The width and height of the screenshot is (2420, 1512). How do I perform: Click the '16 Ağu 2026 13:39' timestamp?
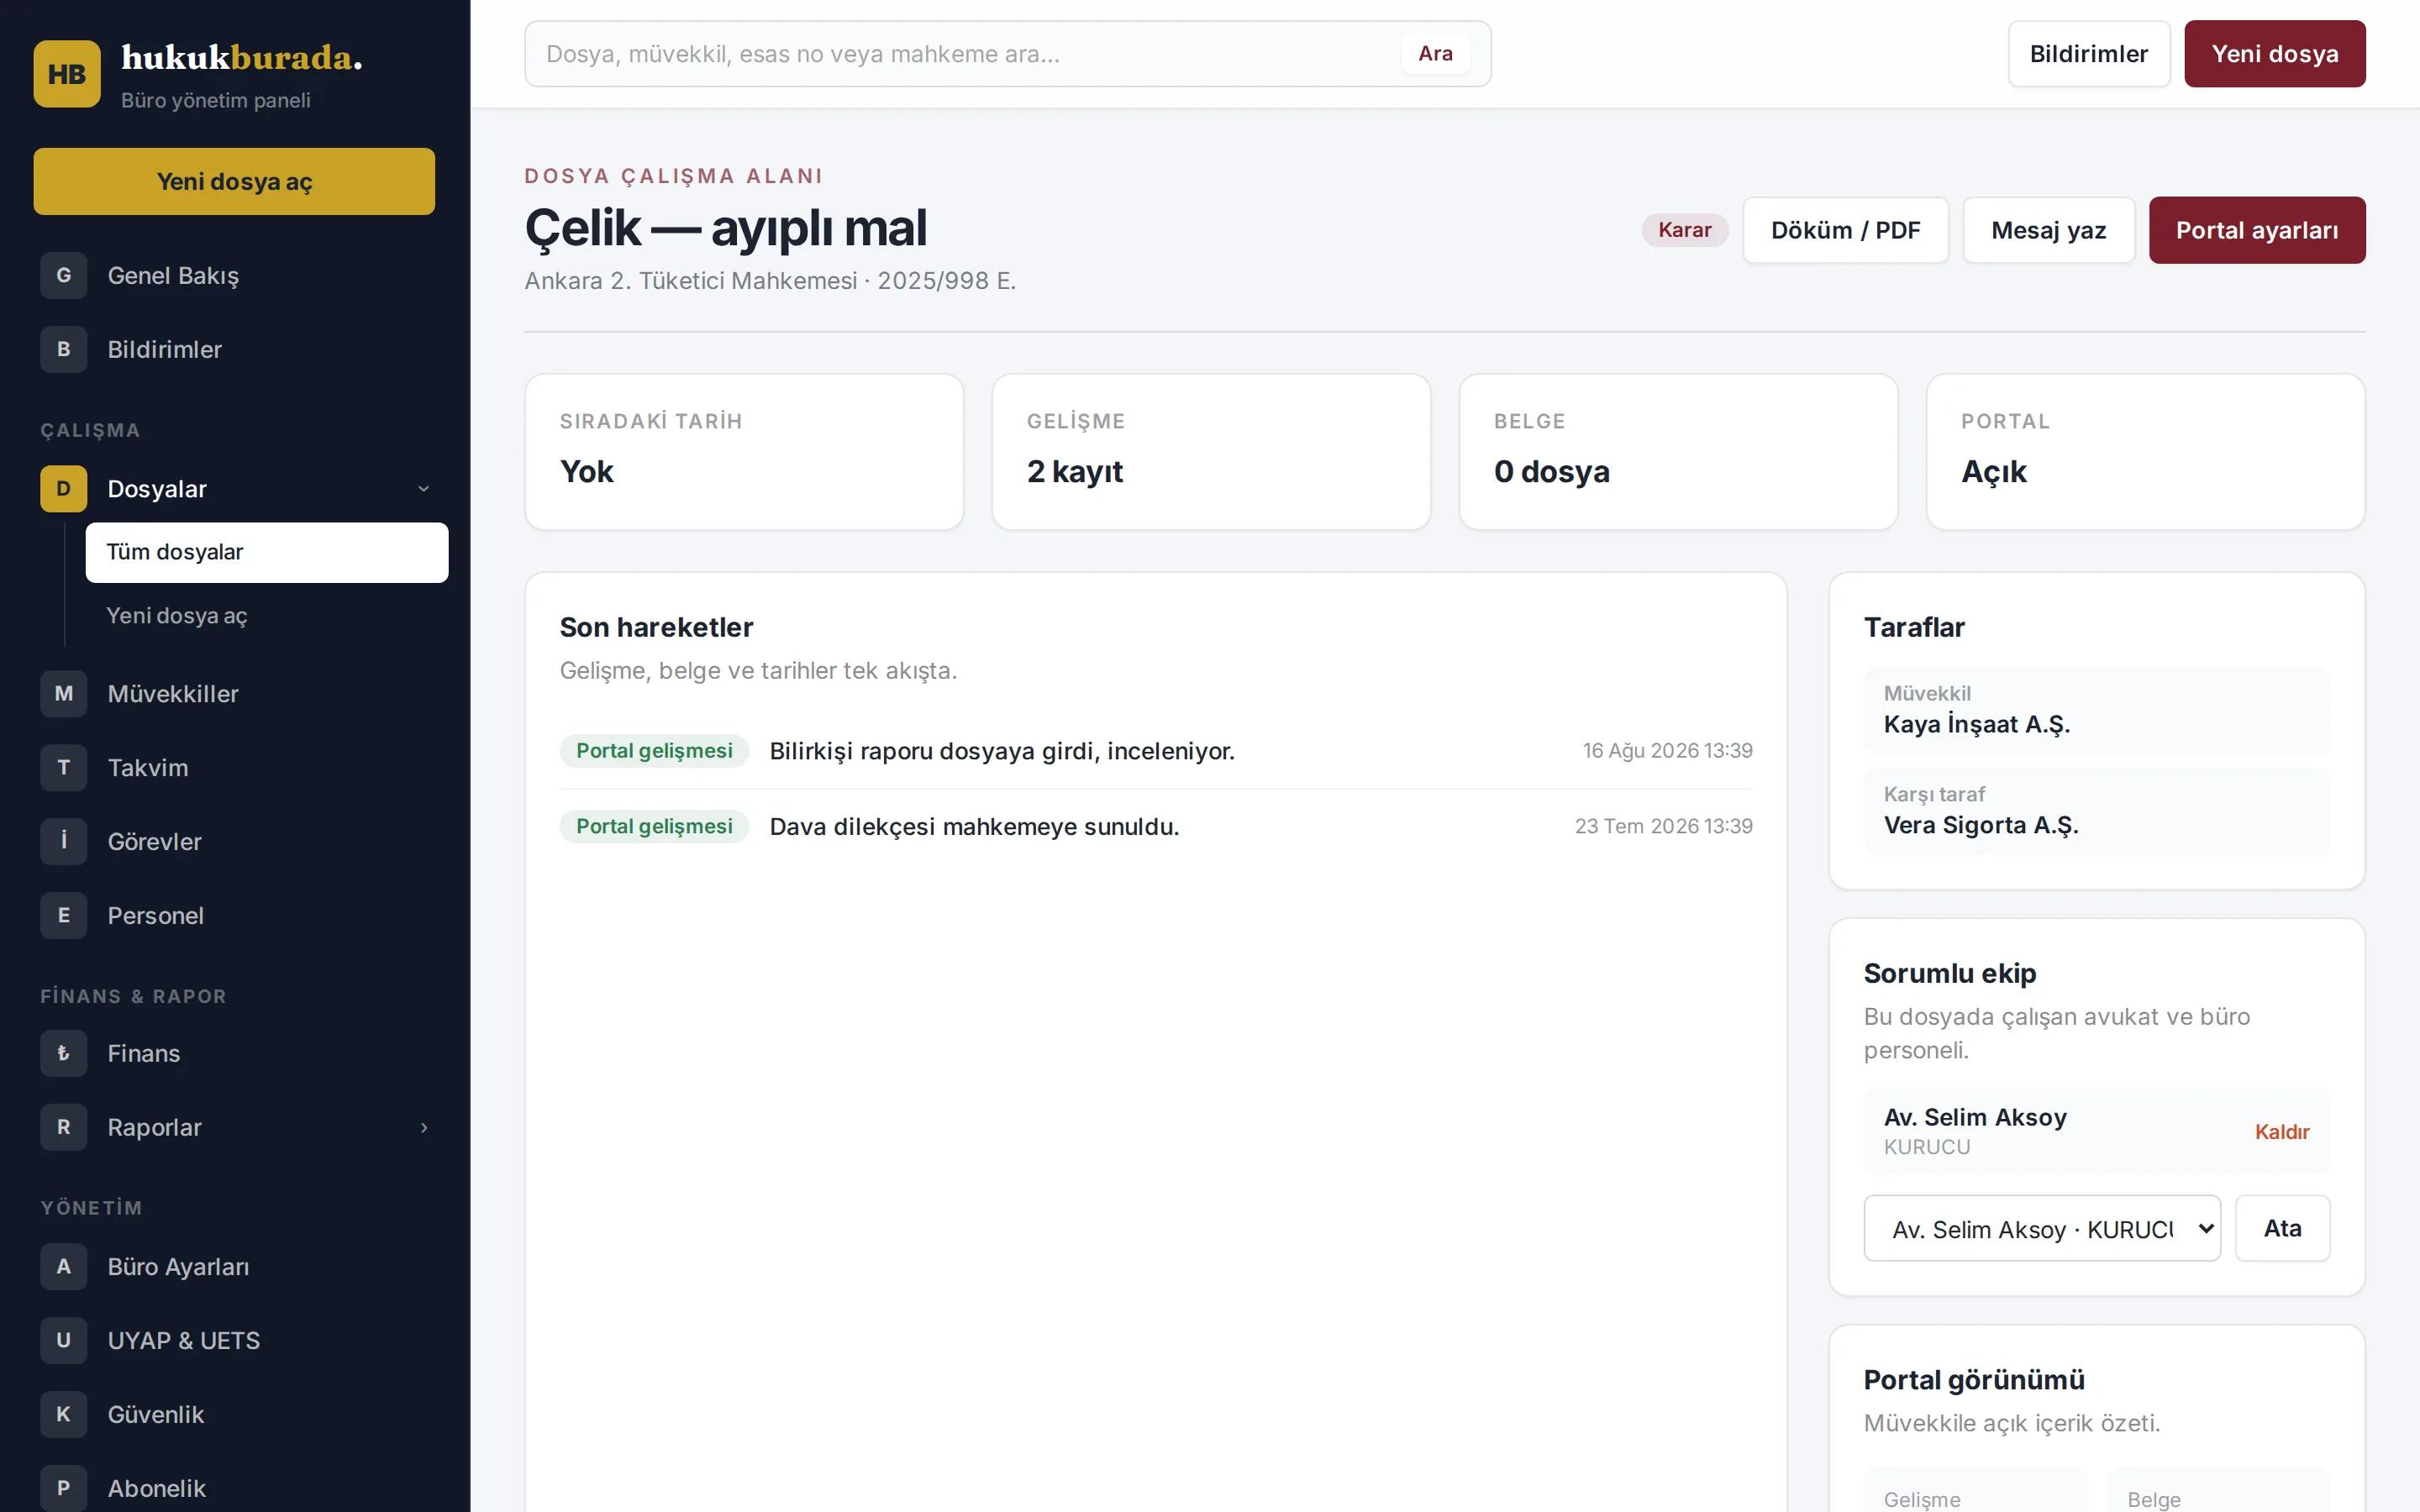1667,751
